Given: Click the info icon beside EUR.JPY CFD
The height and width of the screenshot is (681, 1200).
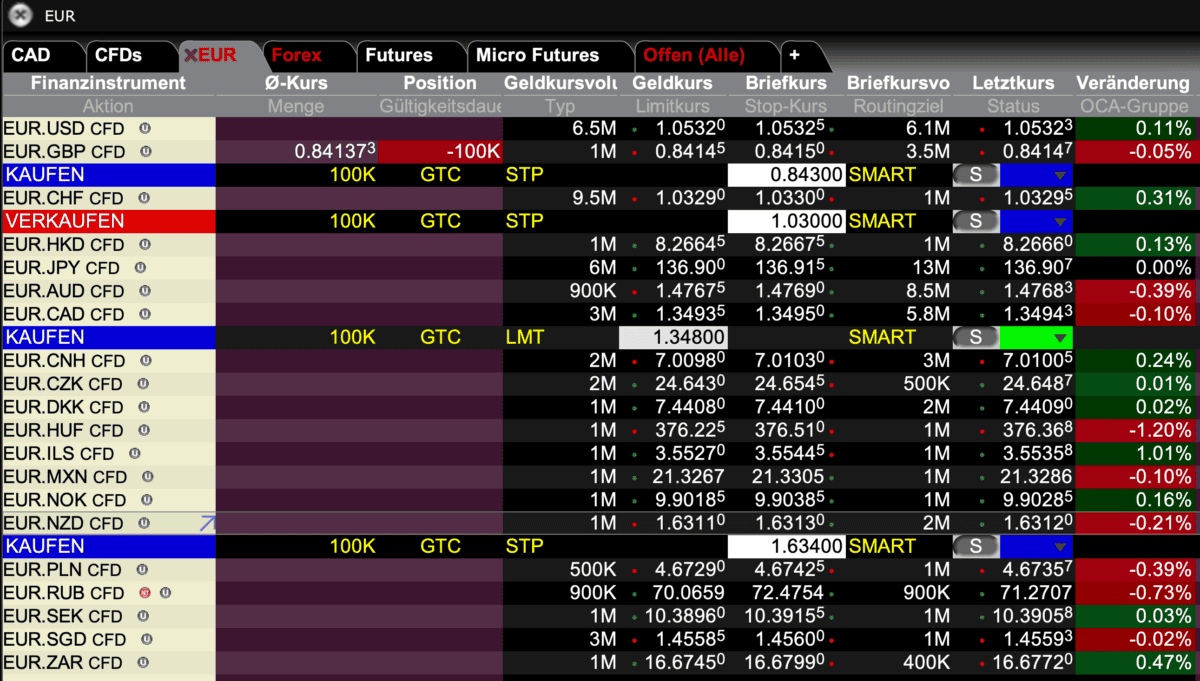Looking at the screenshot, I should [140, 268].
